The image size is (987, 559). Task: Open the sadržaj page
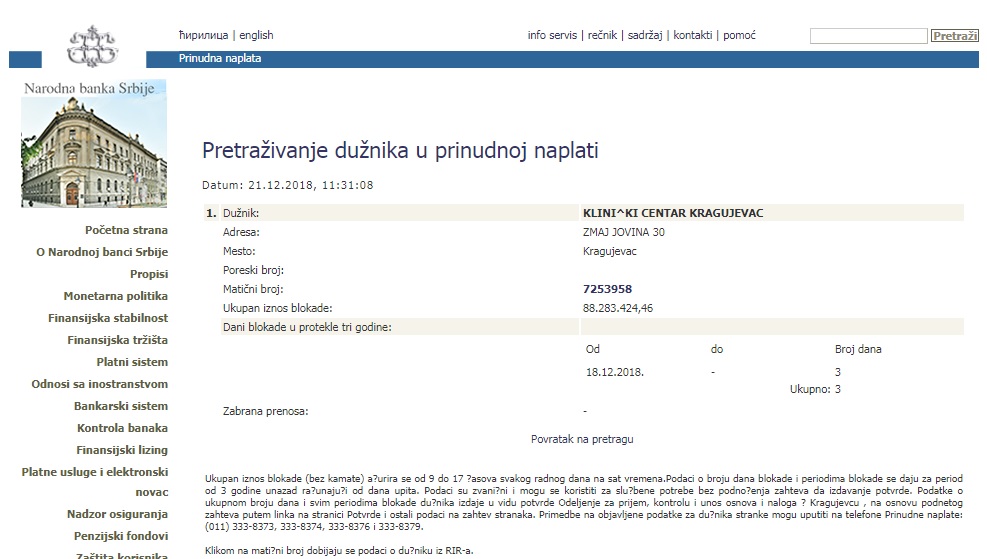pos(645,35)
